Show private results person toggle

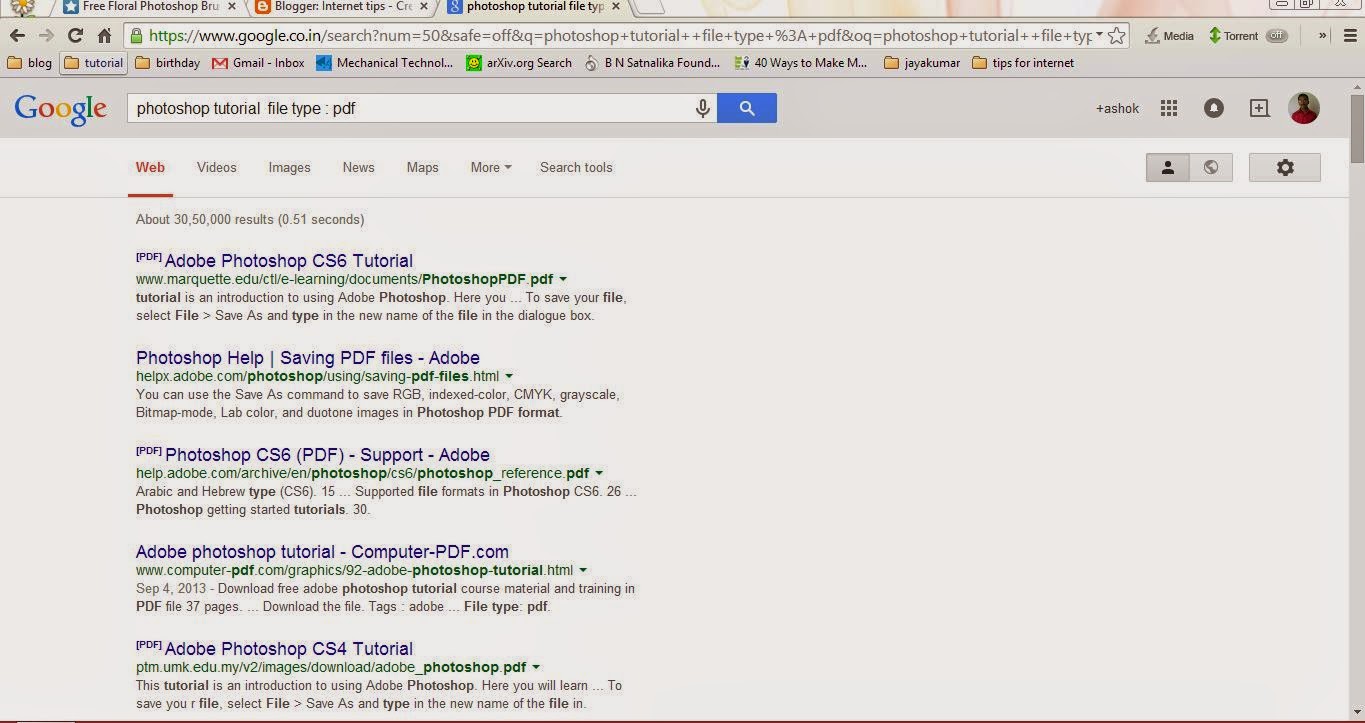(x=1167, y=167)
